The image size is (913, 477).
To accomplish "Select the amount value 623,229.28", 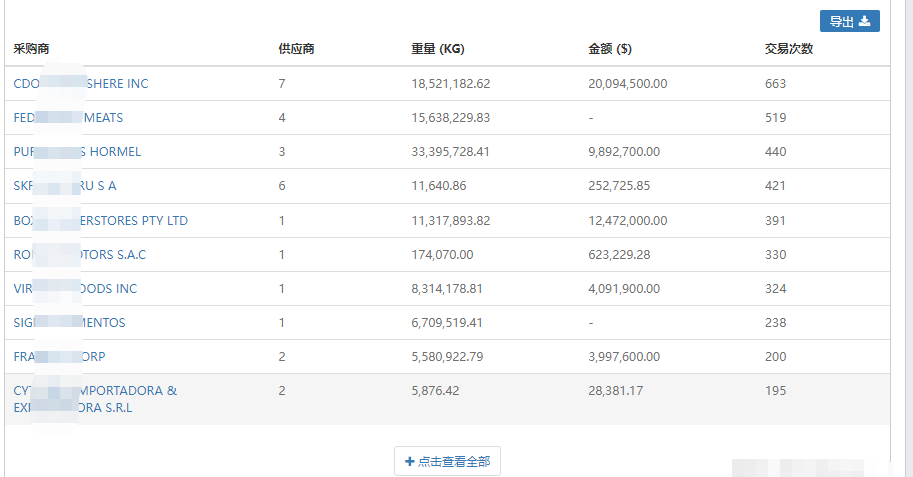I will pyautogui.click(x=620, y=255).
